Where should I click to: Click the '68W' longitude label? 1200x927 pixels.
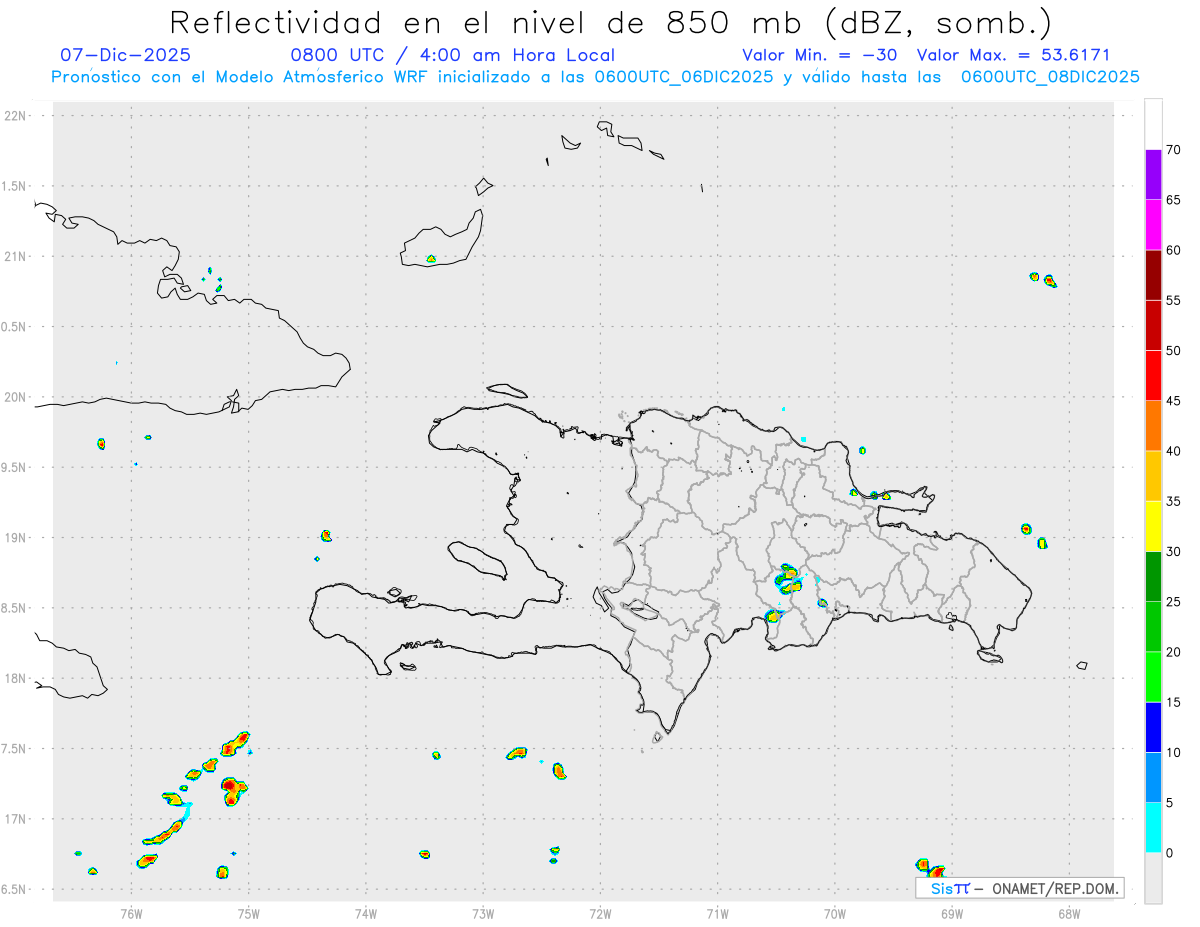tap(1068, 913)
